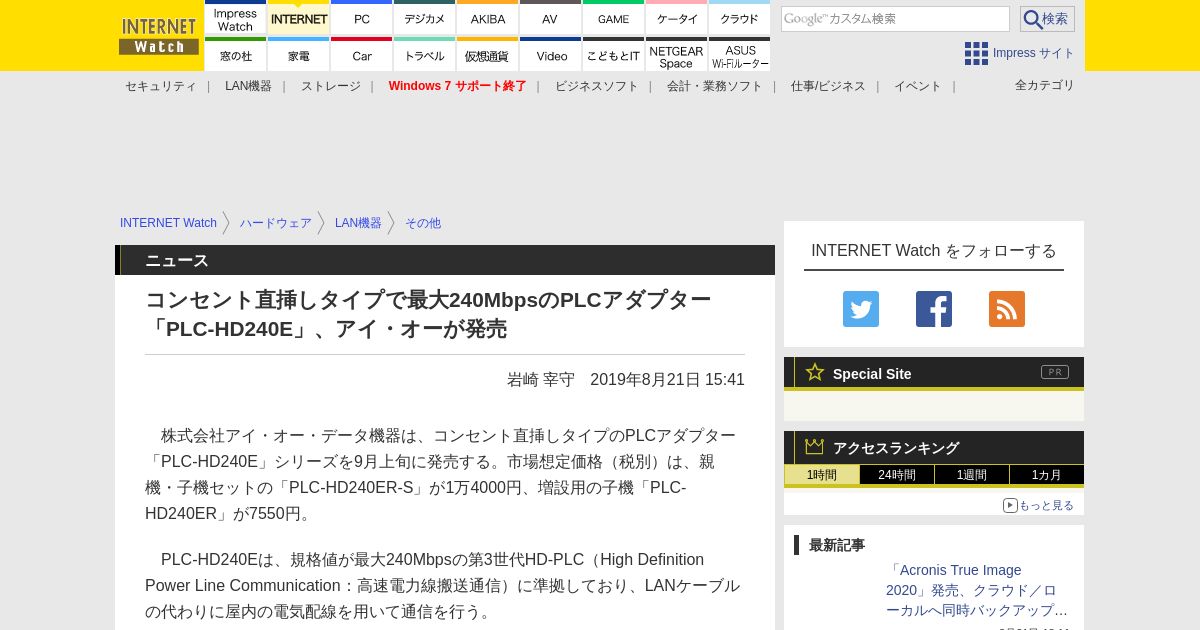Click the イベント category link
Screen dimensions: 1200x630
coord(918,86)
